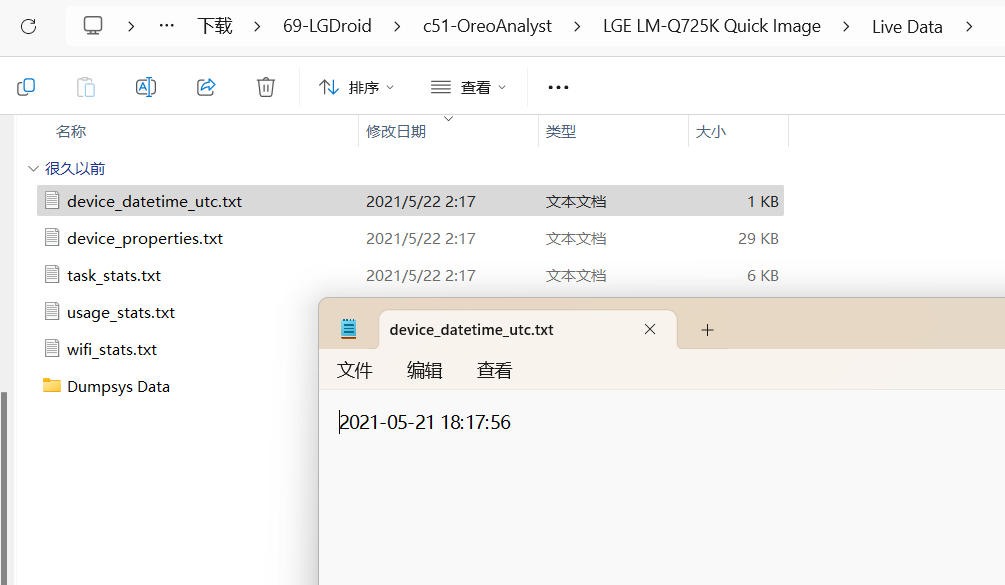Click 很久以前 group label

click(x=75, y=169)
